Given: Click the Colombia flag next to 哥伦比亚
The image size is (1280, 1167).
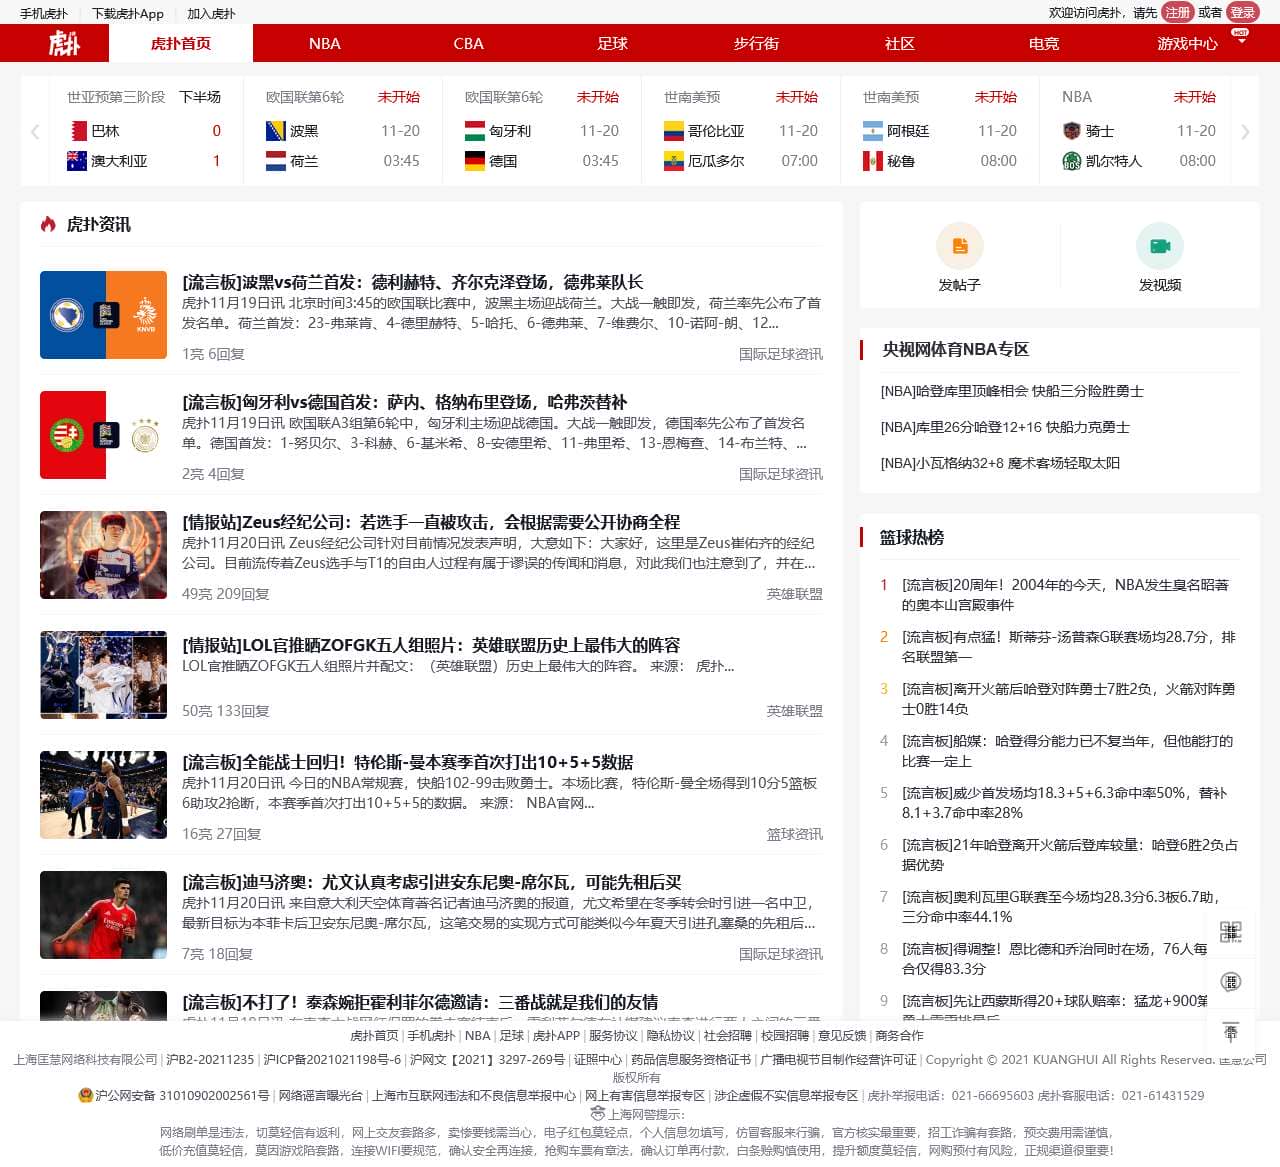Looking at the screenshot, I should [x=674, y=131].
